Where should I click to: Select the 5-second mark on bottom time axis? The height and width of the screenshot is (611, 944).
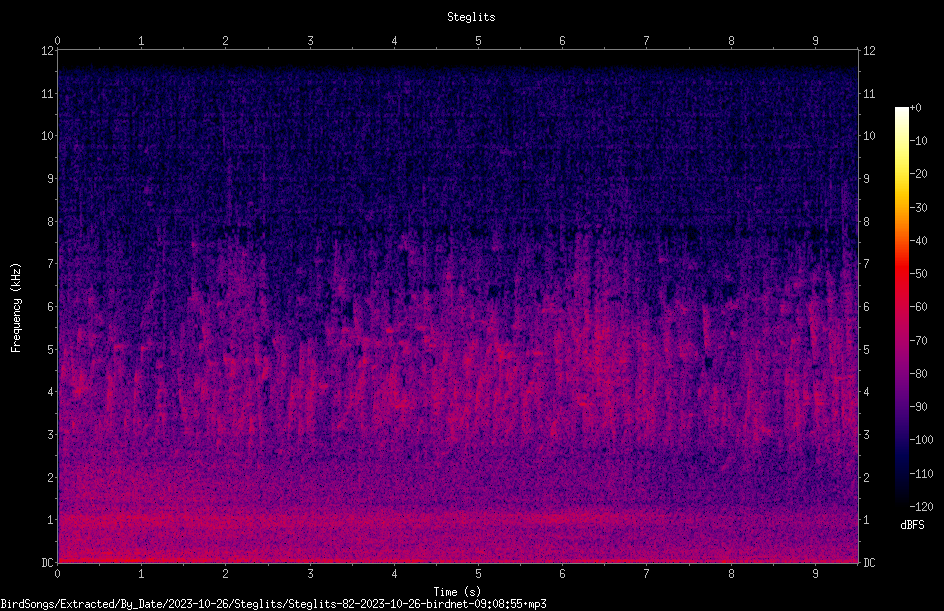click(478, 574)
